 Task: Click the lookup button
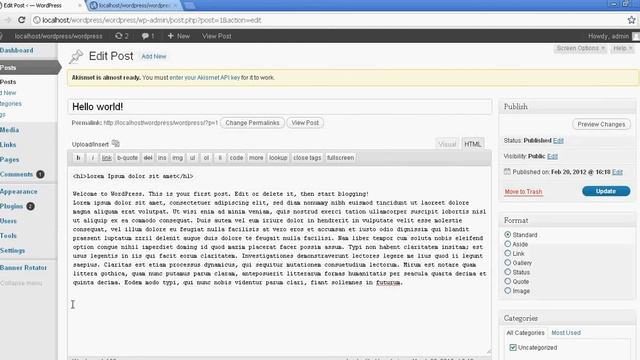(278, 158)
